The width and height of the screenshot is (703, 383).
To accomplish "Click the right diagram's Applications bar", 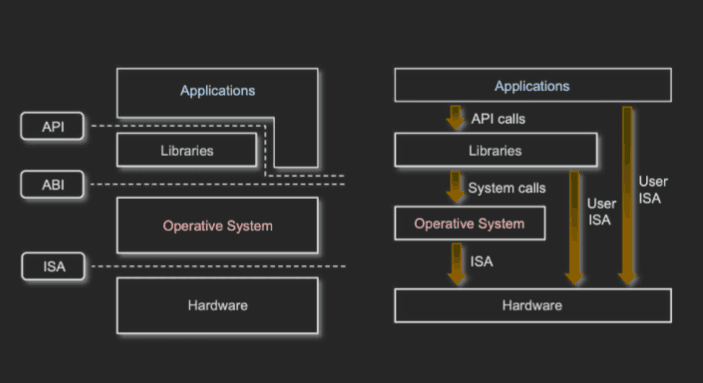I will click(533, 85).
